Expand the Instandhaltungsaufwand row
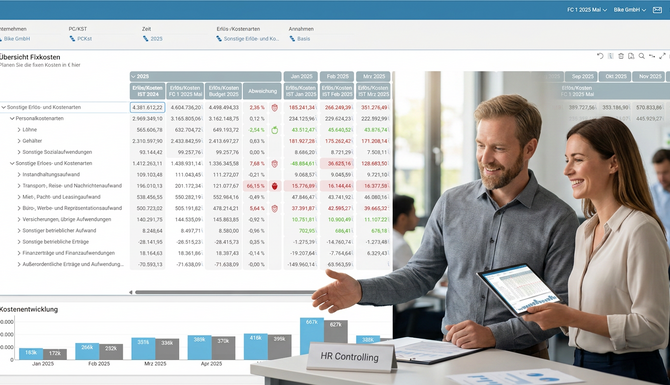The width and height of the screenshot is (670, 385). (x=19, y=175)
